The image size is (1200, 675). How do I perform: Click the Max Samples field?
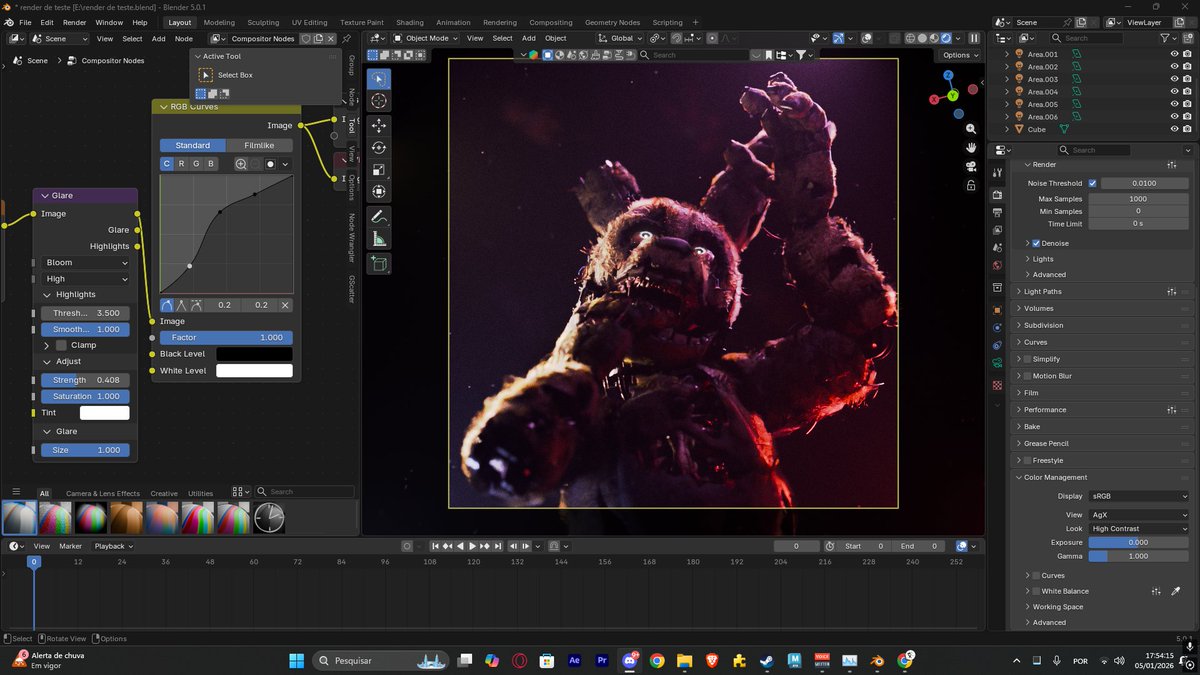click(1138, 199)
